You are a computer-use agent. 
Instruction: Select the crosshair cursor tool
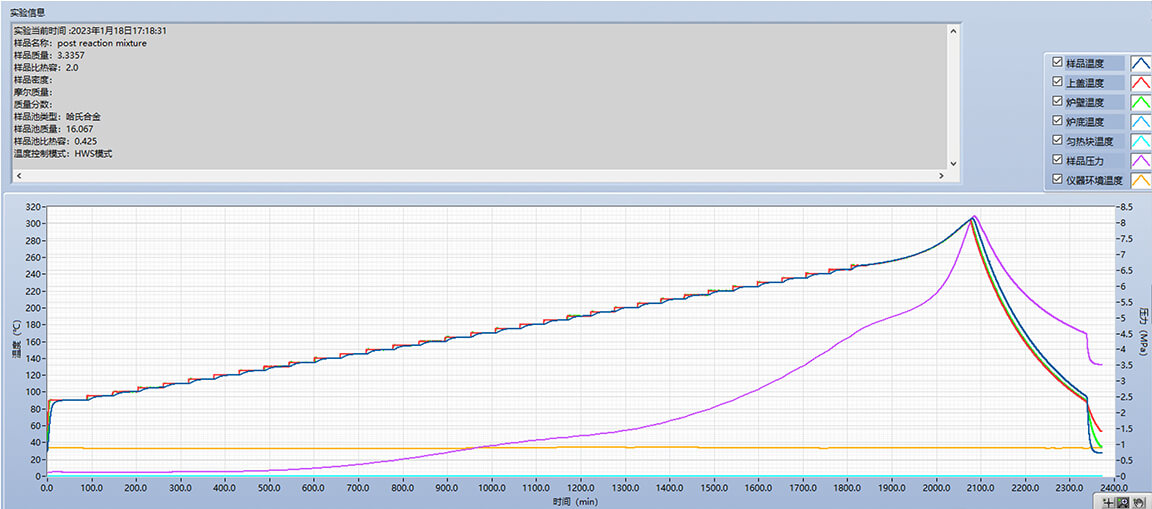click(x=1108, y=501)
